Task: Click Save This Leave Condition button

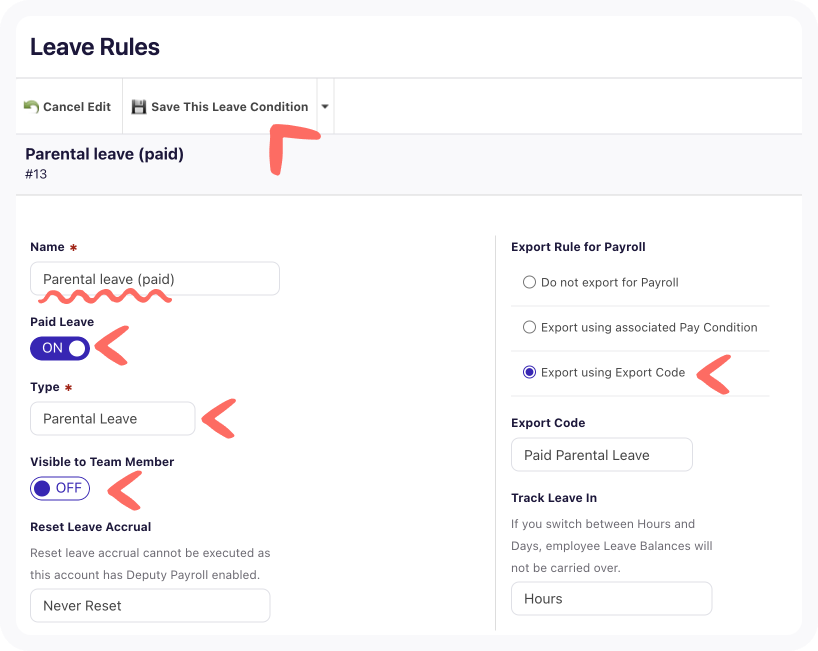Action: [220, 106]
